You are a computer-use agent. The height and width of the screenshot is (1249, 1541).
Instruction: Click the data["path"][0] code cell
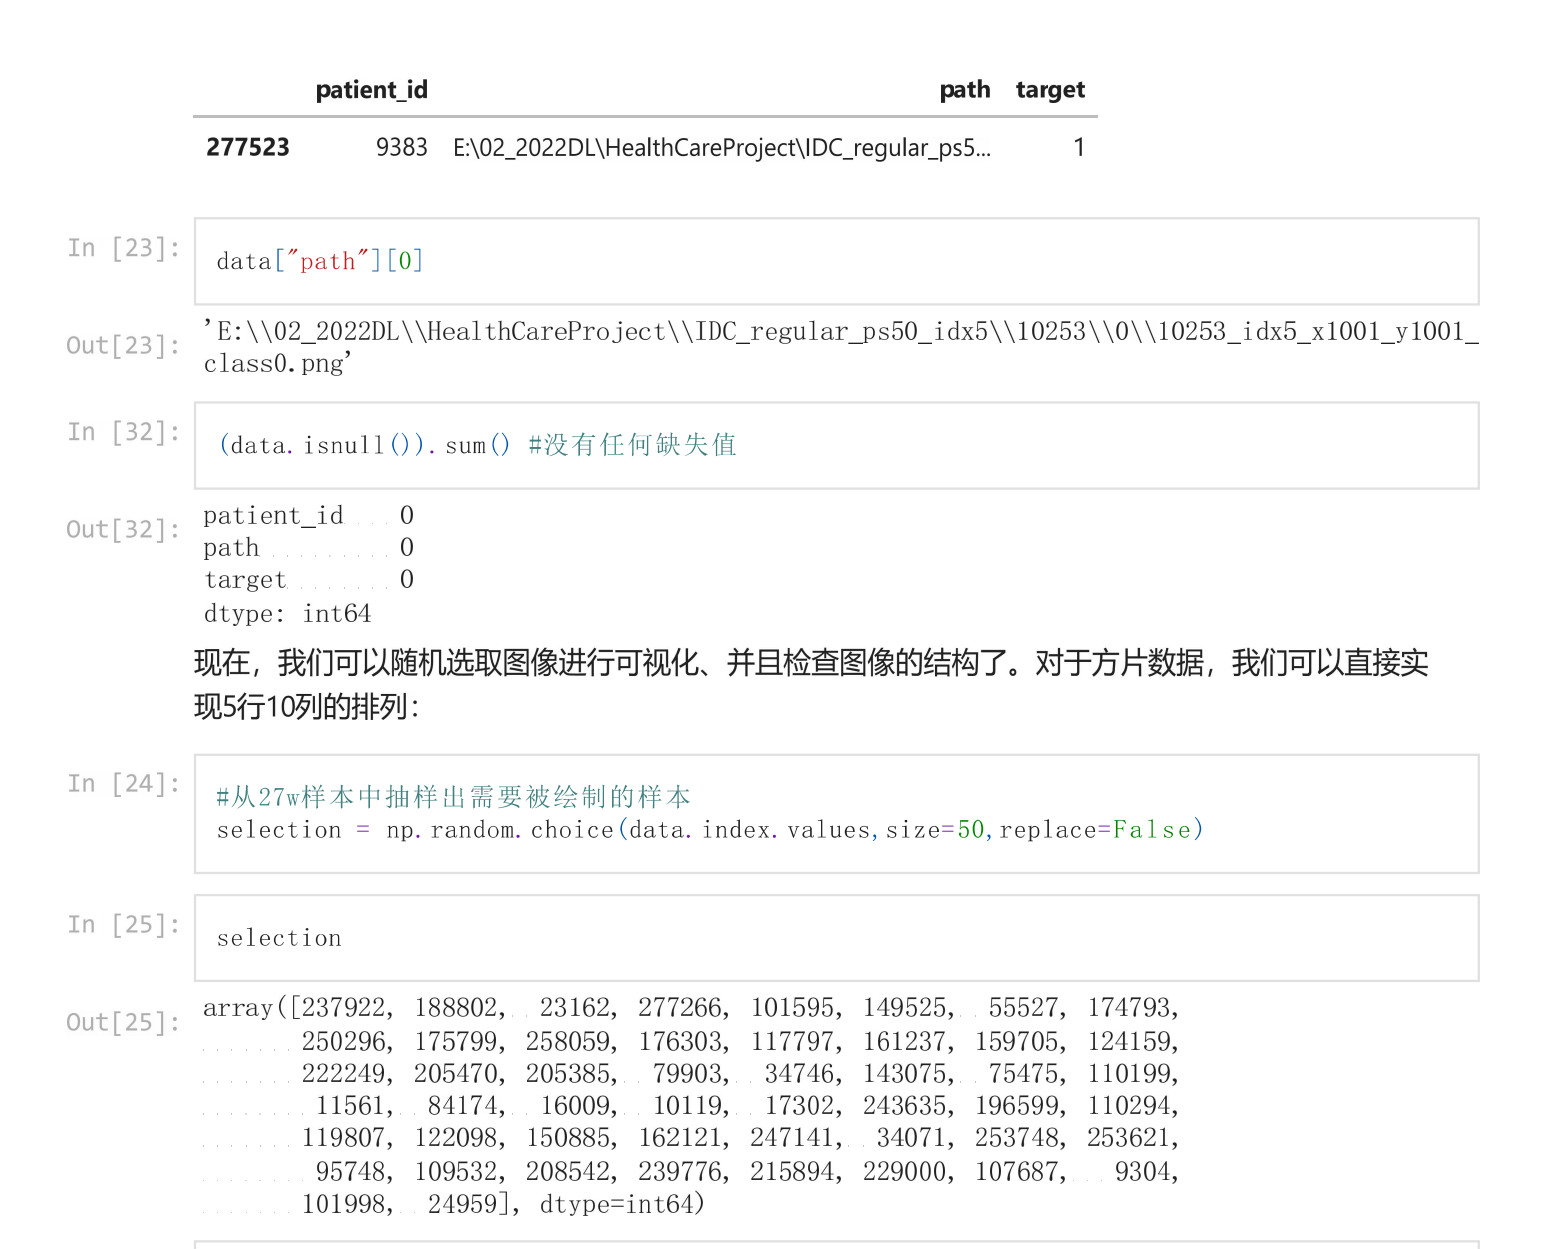click(836, 261)
